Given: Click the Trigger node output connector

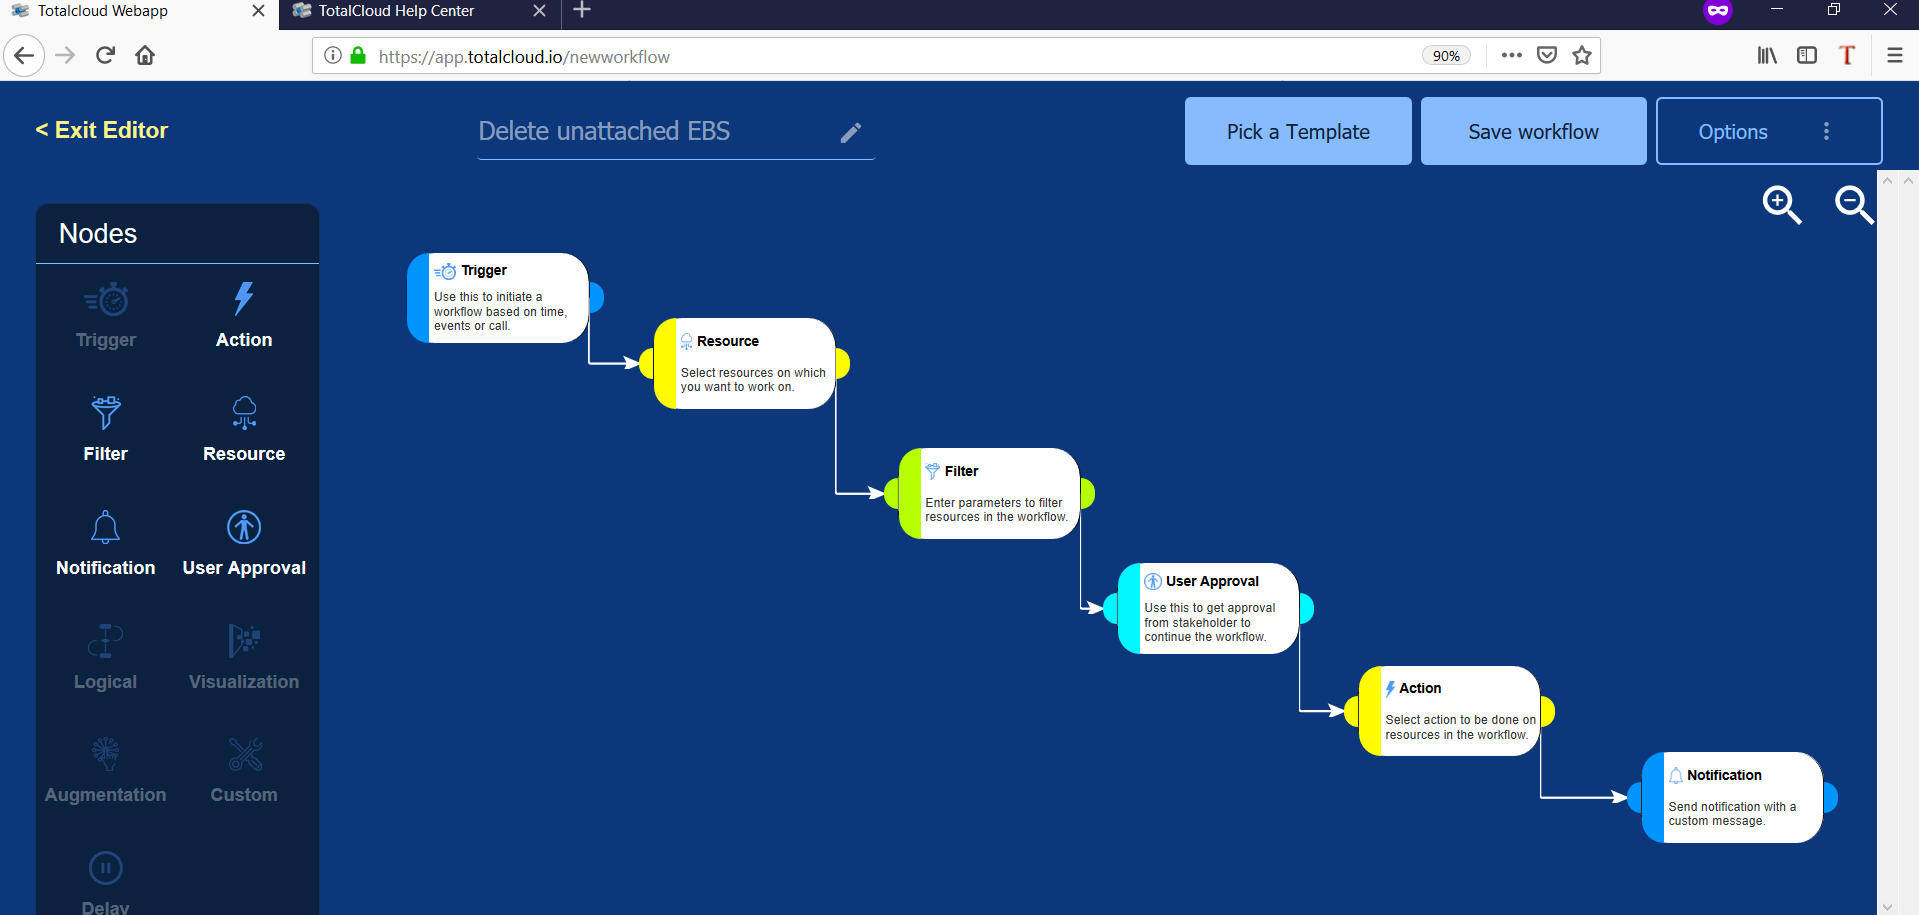Looking at the screenshot, I should click(x=596, y=297).
